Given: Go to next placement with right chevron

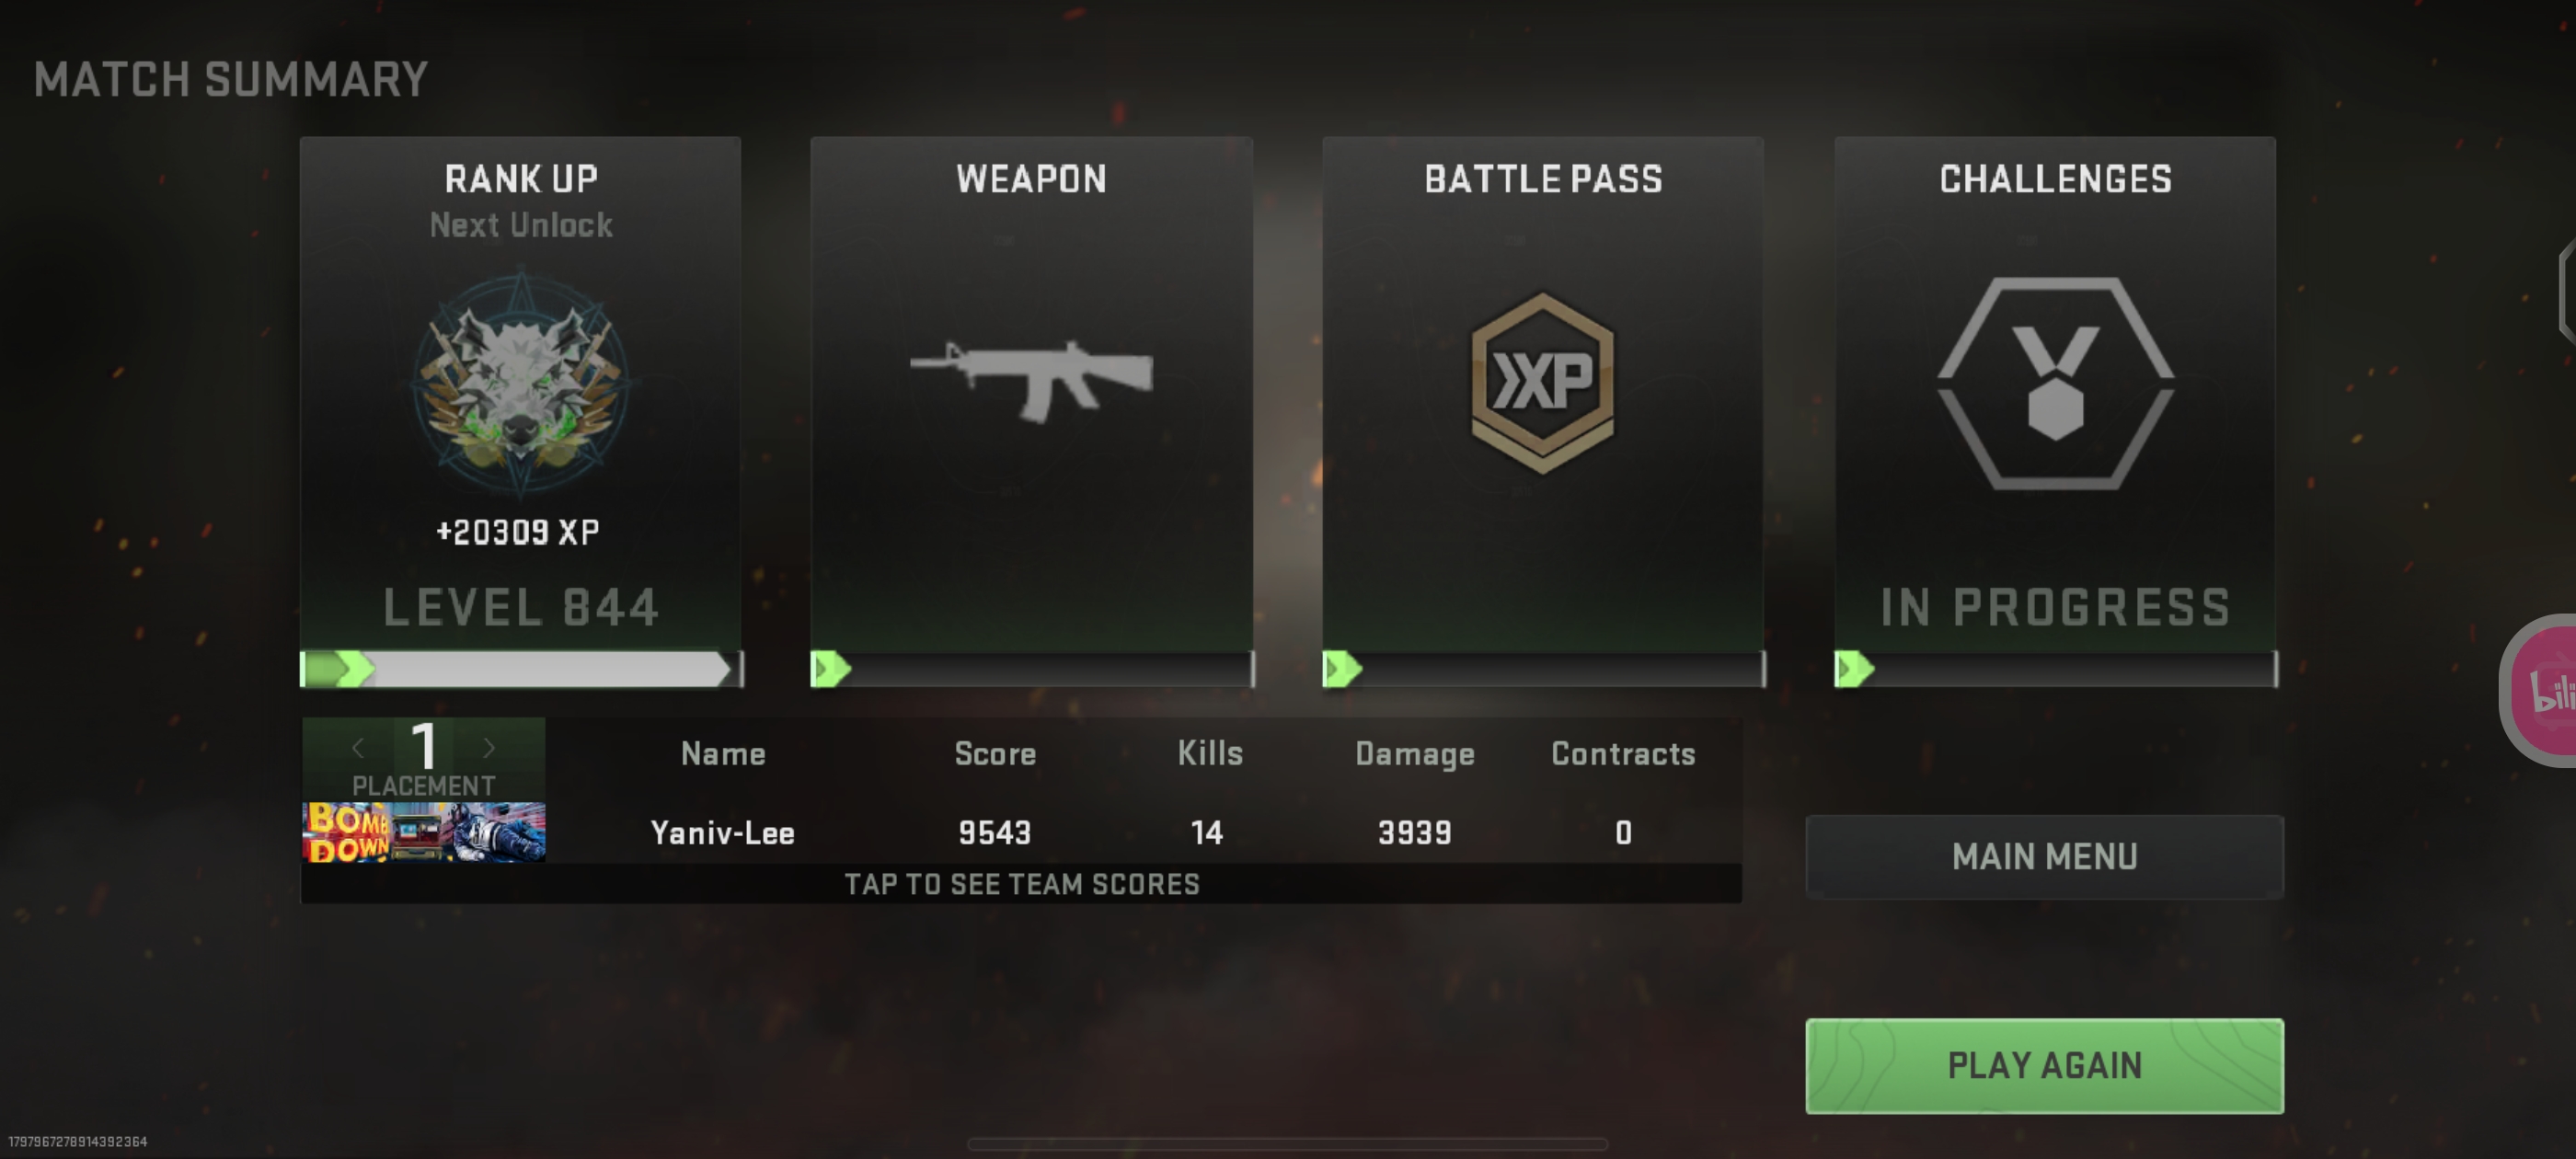Looking at the screenshot, I should (488, 747).
